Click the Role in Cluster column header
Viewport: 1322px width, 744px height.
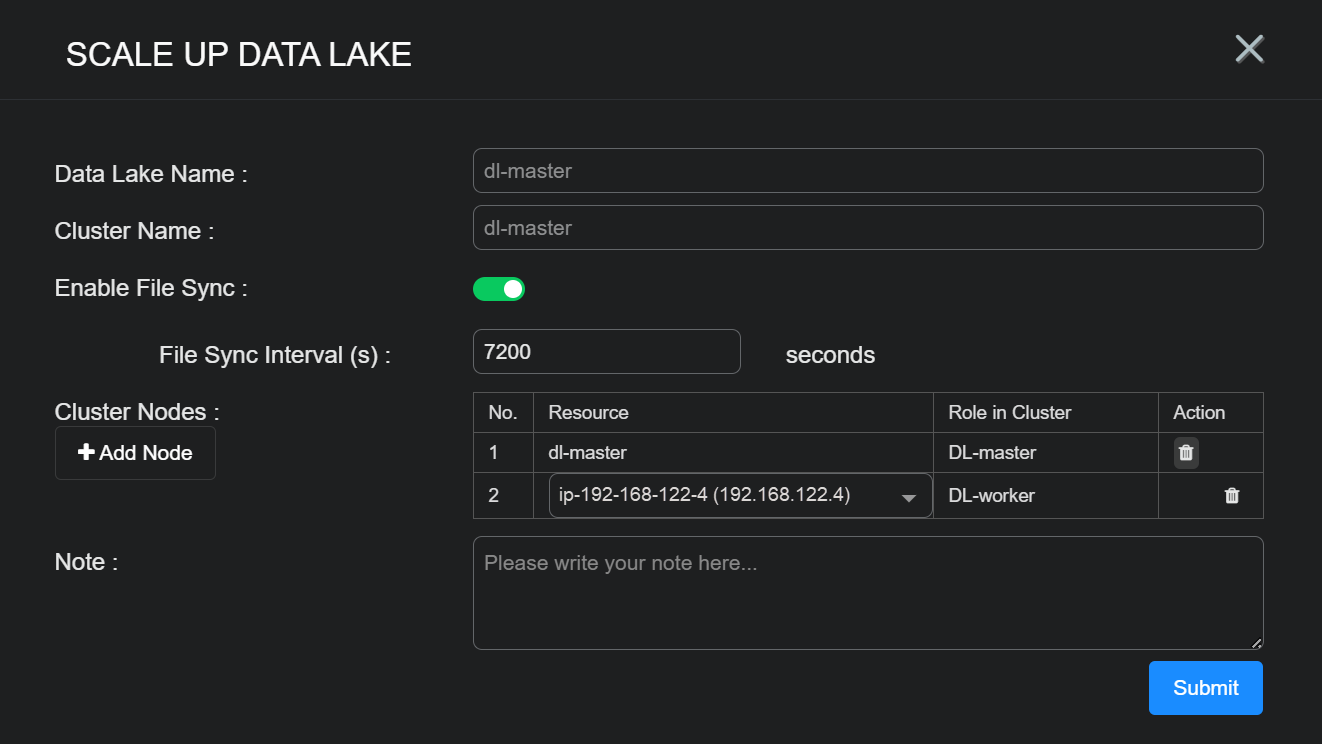1009,413
